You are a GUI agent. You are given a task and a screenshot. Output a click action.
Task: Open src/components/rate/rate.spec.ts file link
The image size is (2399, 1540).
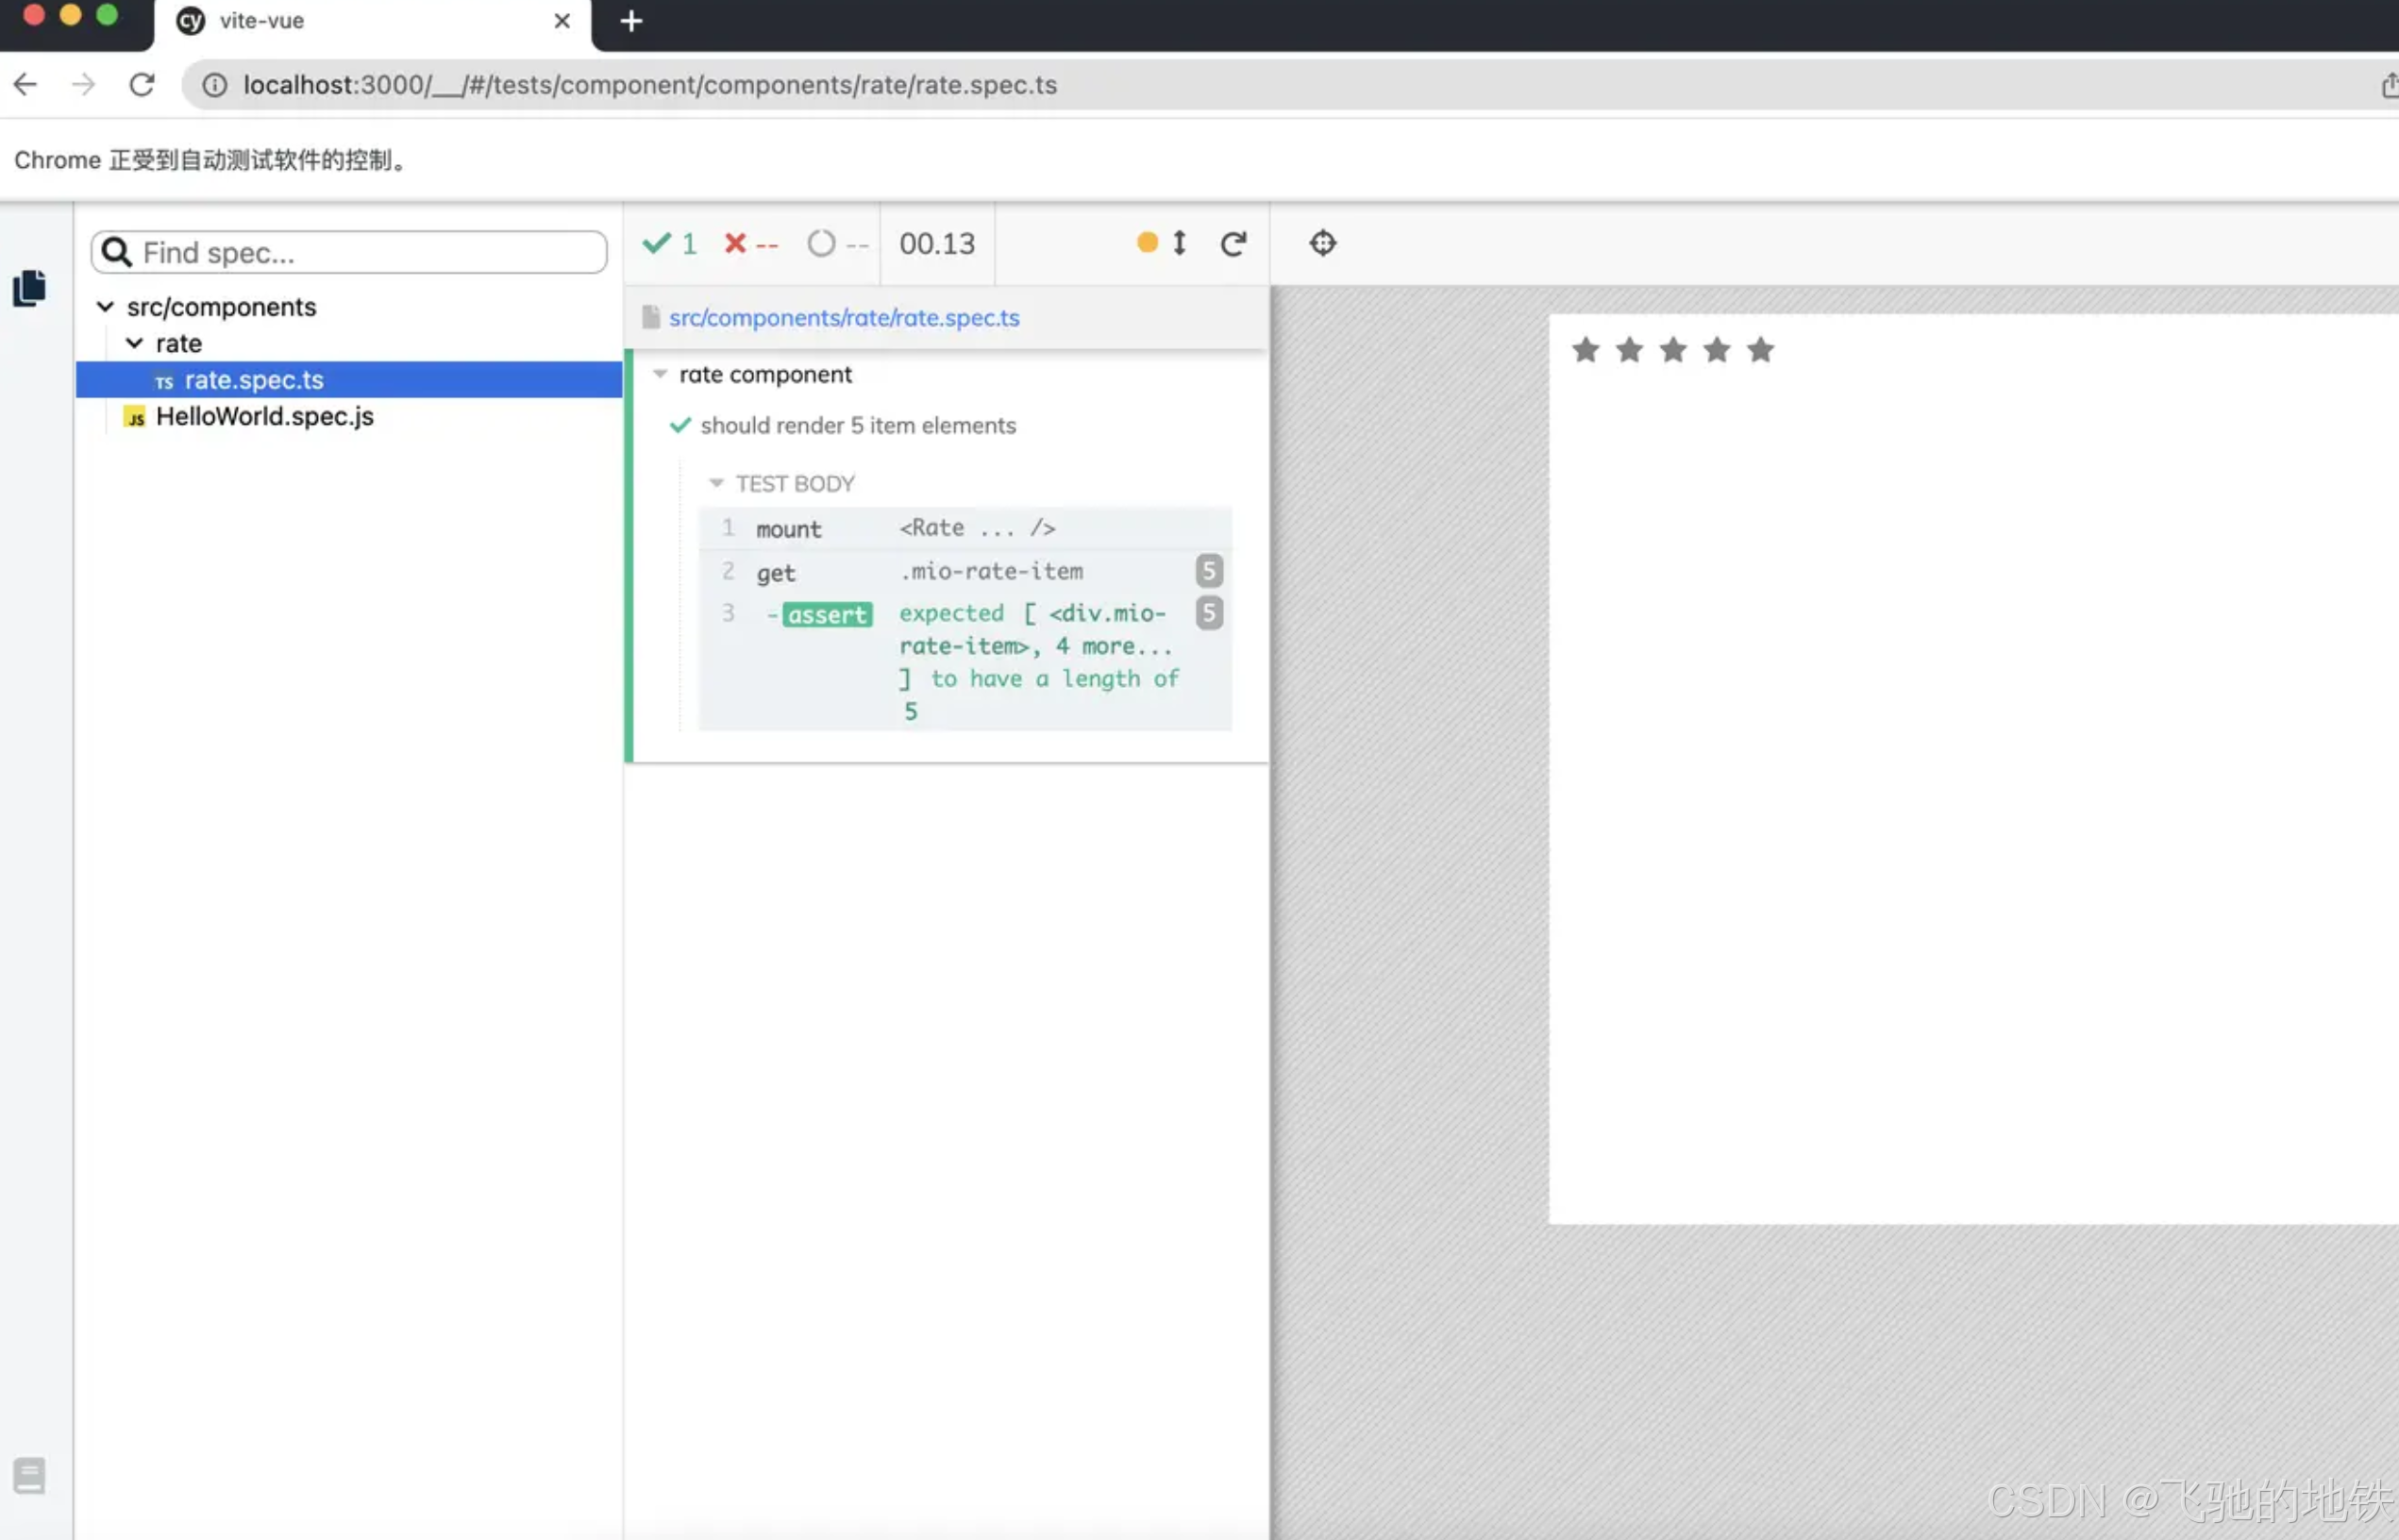click(x=843, y=318)
